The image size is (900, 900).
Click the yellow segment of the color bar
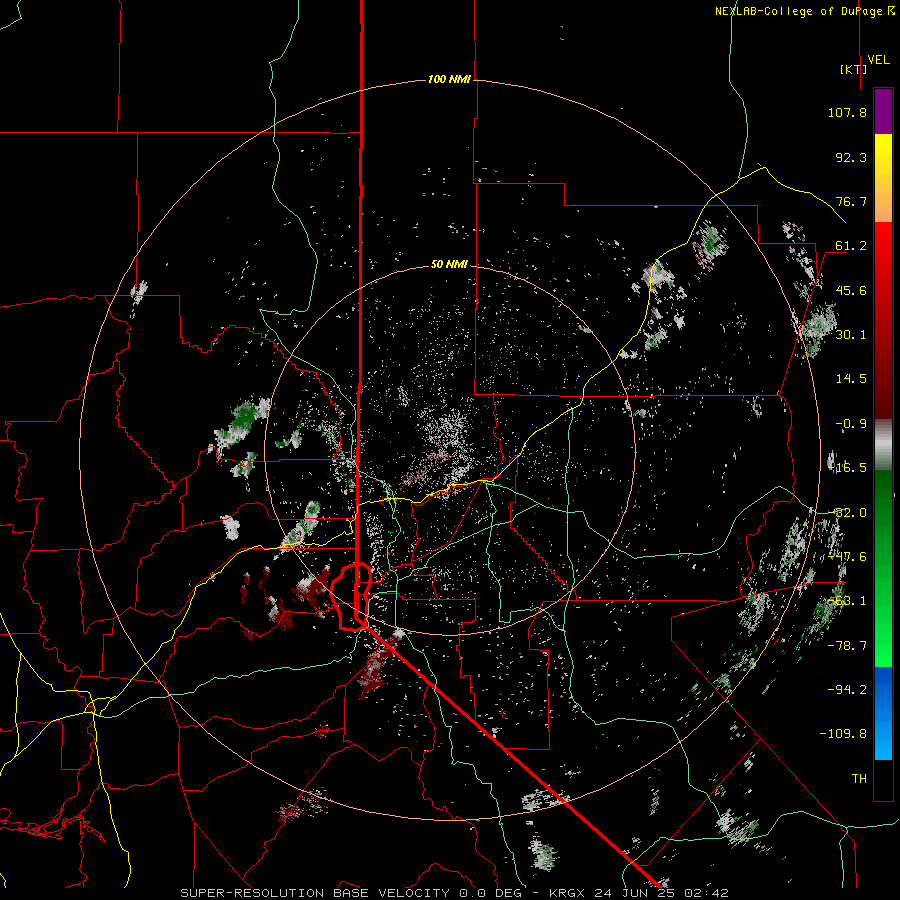pos(883,156)
